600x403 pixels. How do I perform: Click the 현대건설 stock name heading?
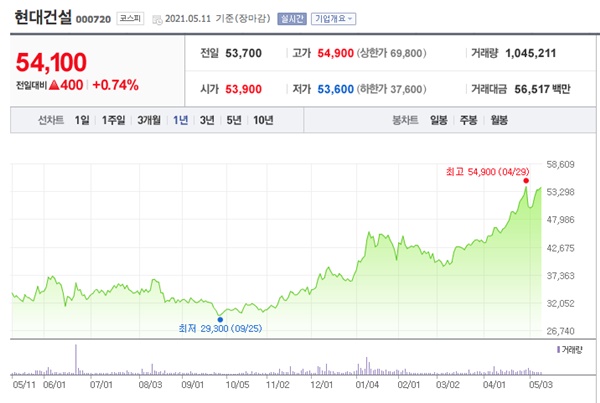coord(43,17)
